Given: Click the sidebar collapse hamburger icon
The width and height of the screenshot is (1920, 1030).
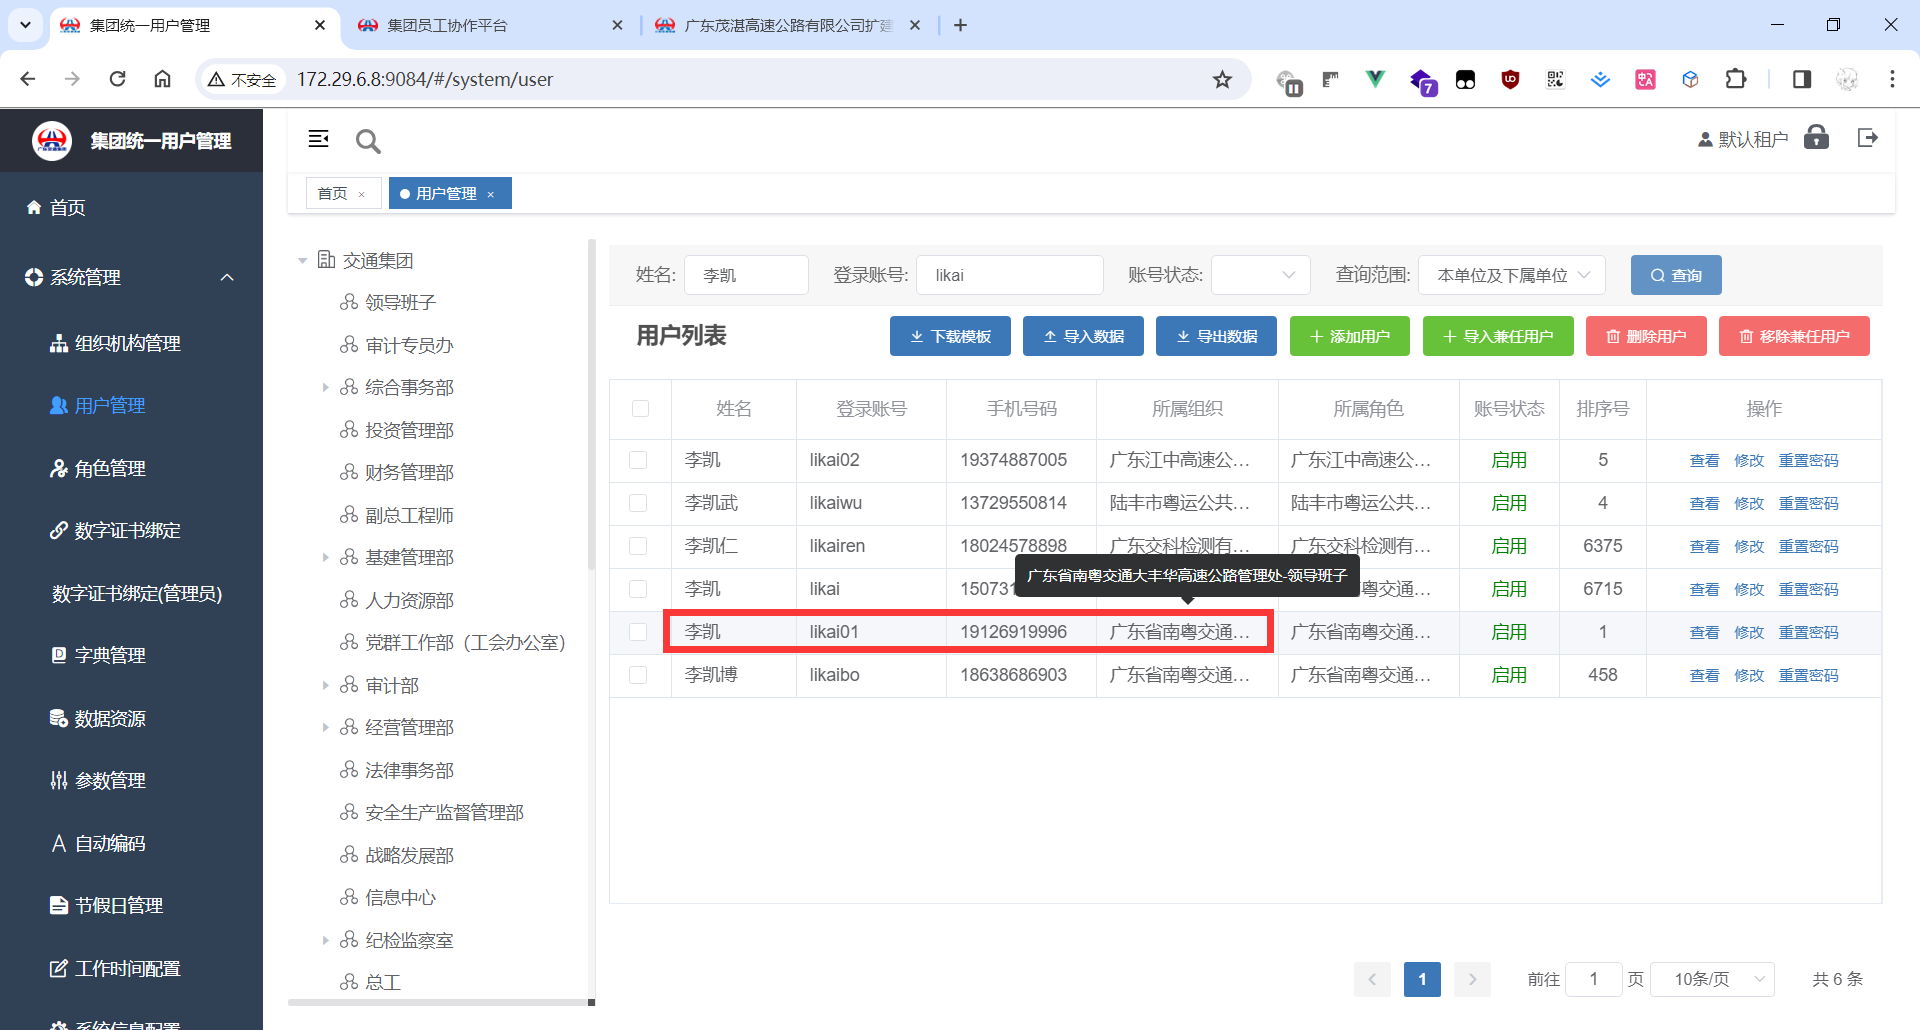Looking at the screenshot, I should coord(318,139).
